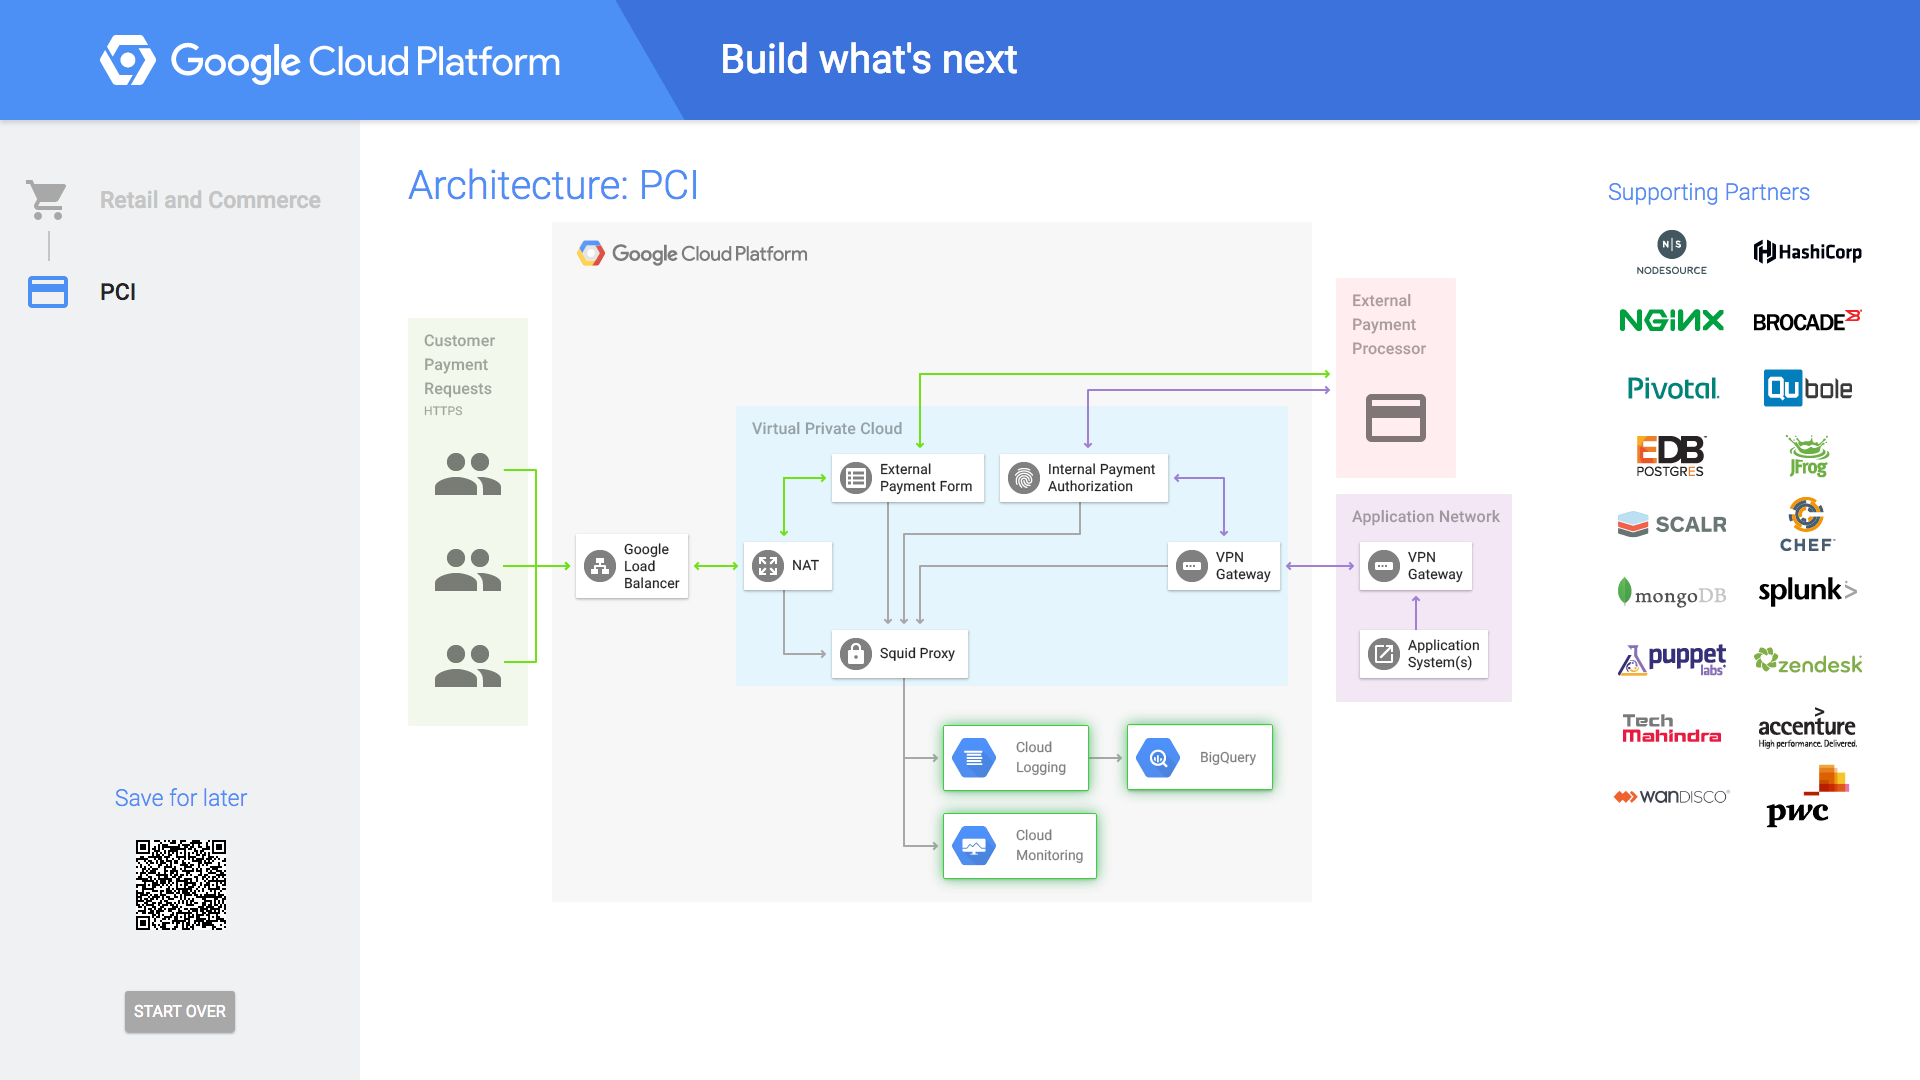The width and height of the screenshot is (1920, 1080).
Task: Open the WANdisco partner logo
Action: click(x=1671, y=796)
